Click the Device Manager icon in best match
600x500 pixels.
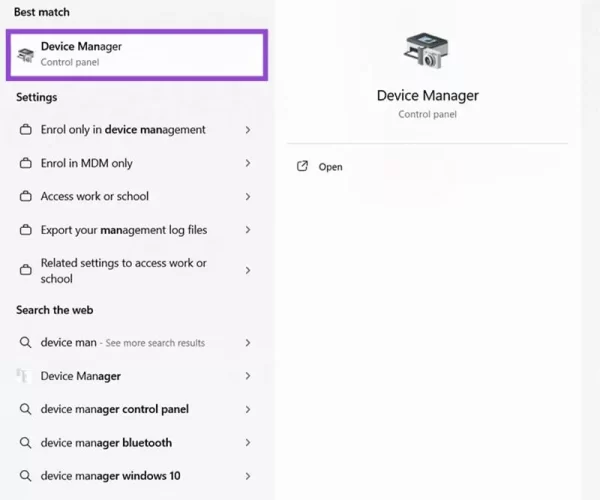[x=26, y=54]
